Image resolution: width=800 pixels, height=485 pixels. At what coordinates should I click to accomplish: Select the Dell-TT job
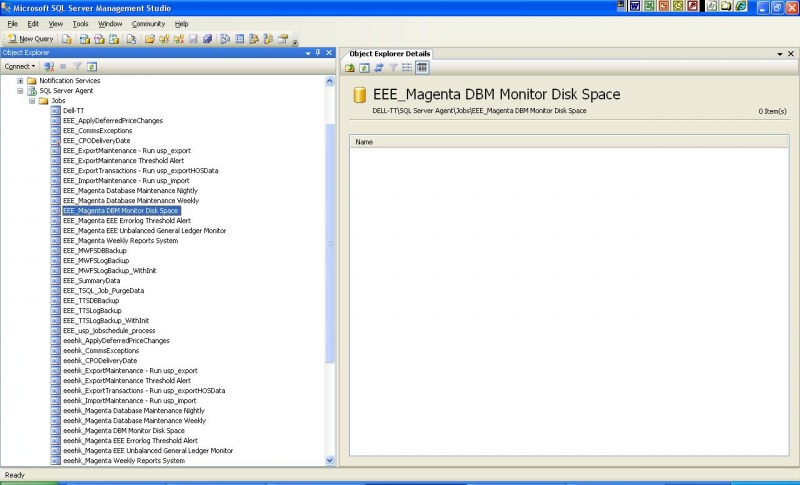[73, 111]
